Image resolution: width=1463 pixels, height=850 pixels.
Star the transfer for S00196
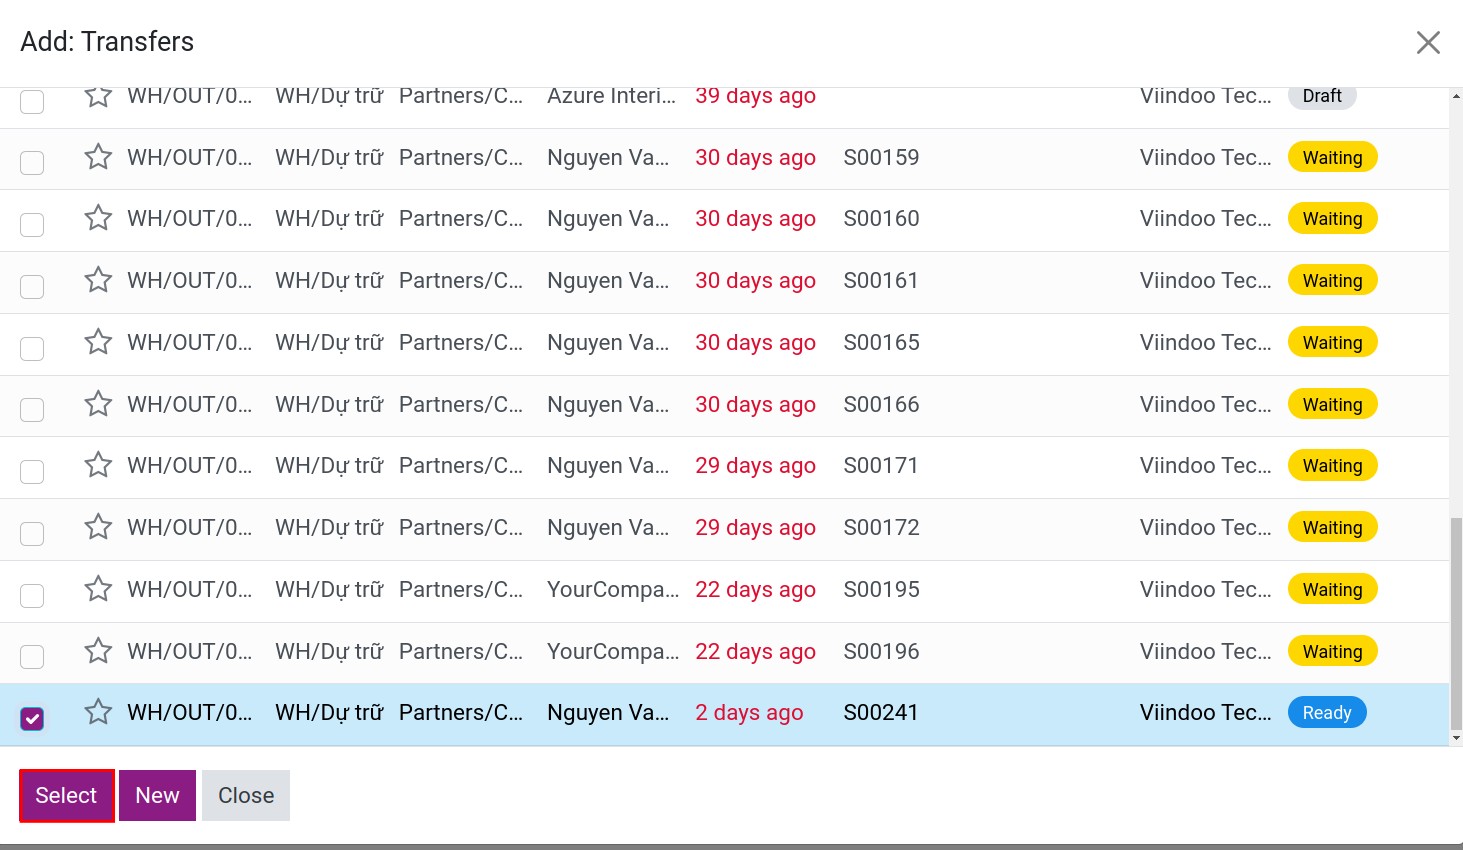(x=98, y=651)
